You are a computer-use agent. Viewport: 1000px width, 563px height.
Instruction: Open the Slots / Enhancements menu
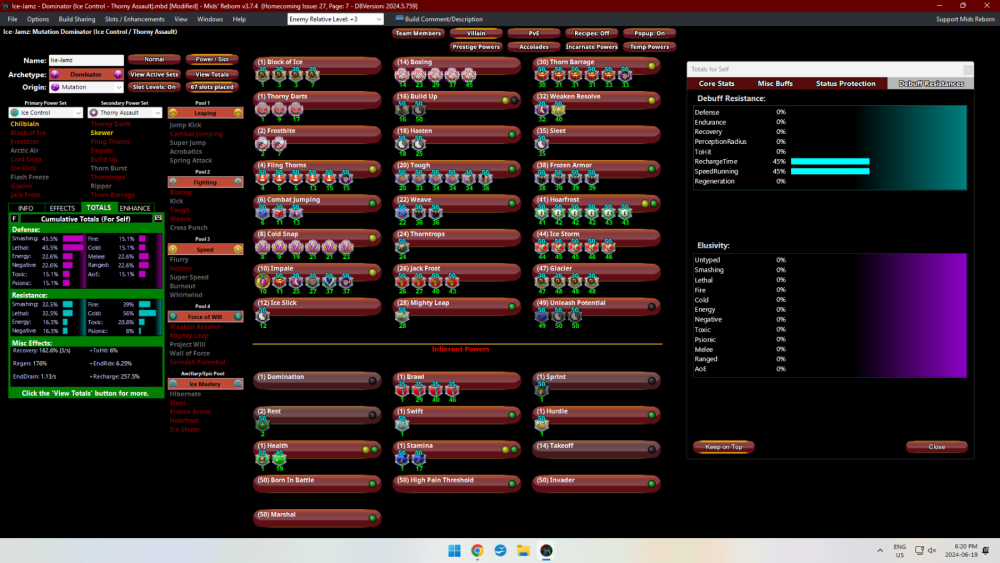pyautogui.click(x=135, y=19)
